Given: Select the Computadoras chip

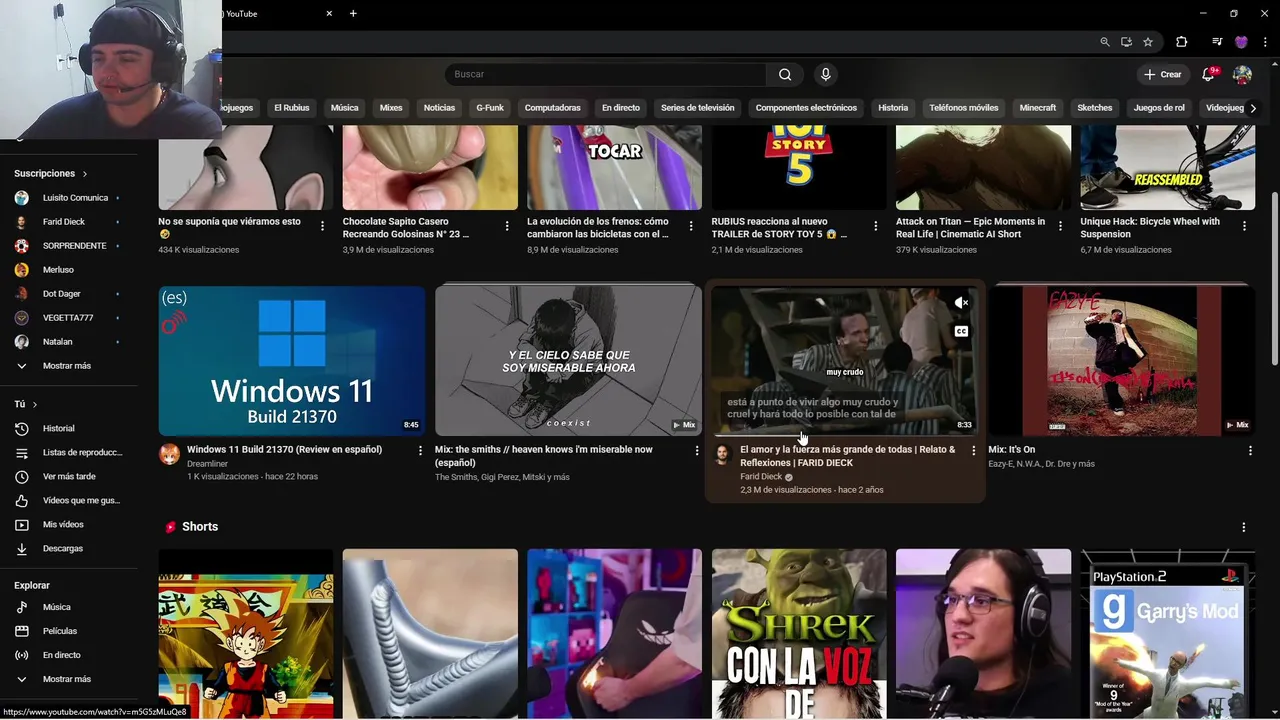Looking at the screenshot, I should coord(552,108).
